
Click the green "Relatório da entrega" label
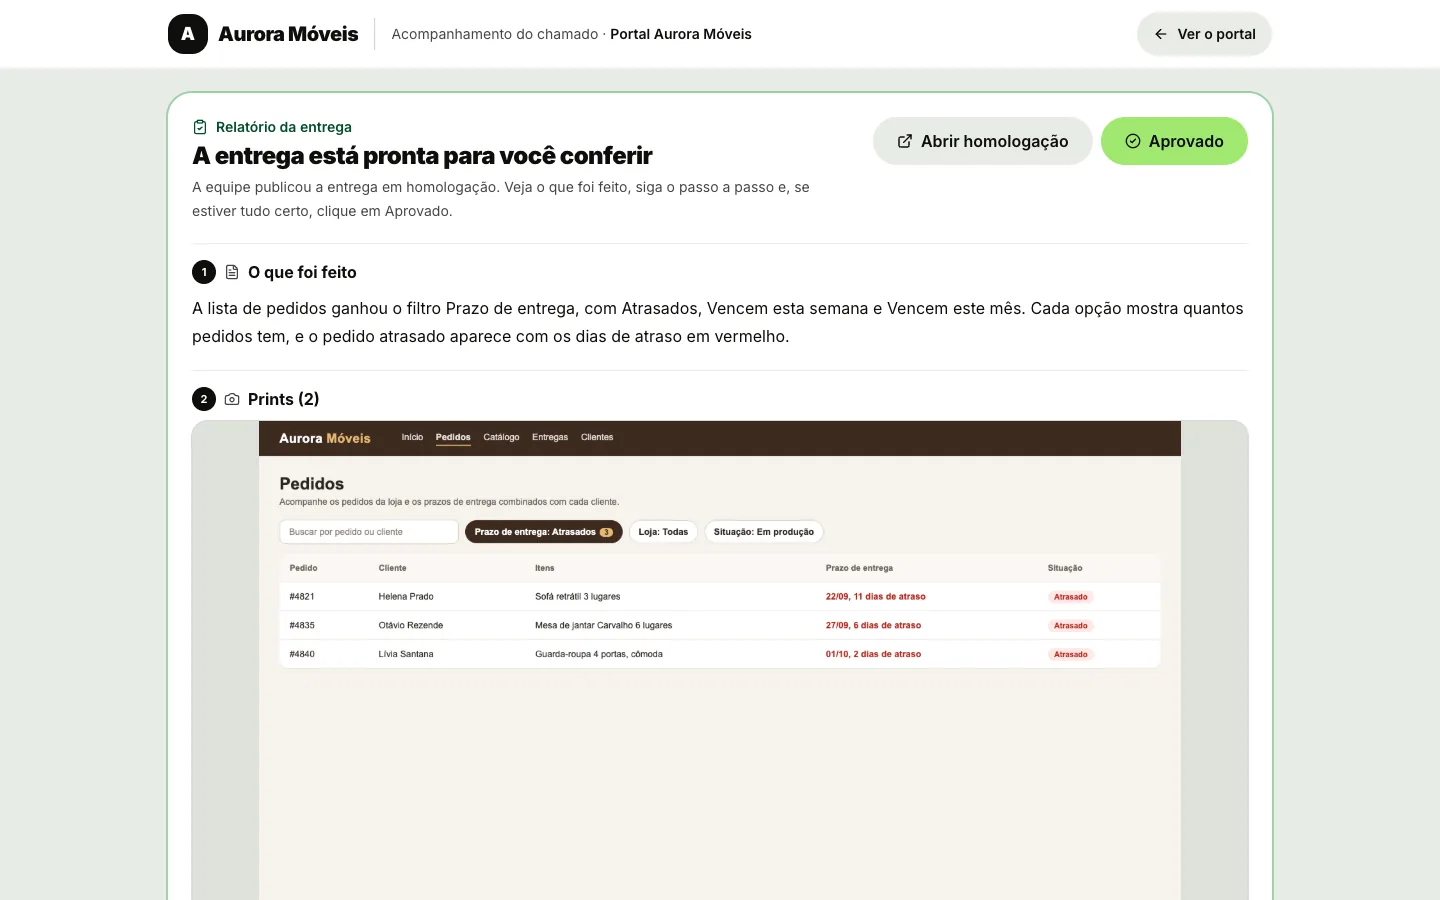click(x=284, y=127)
